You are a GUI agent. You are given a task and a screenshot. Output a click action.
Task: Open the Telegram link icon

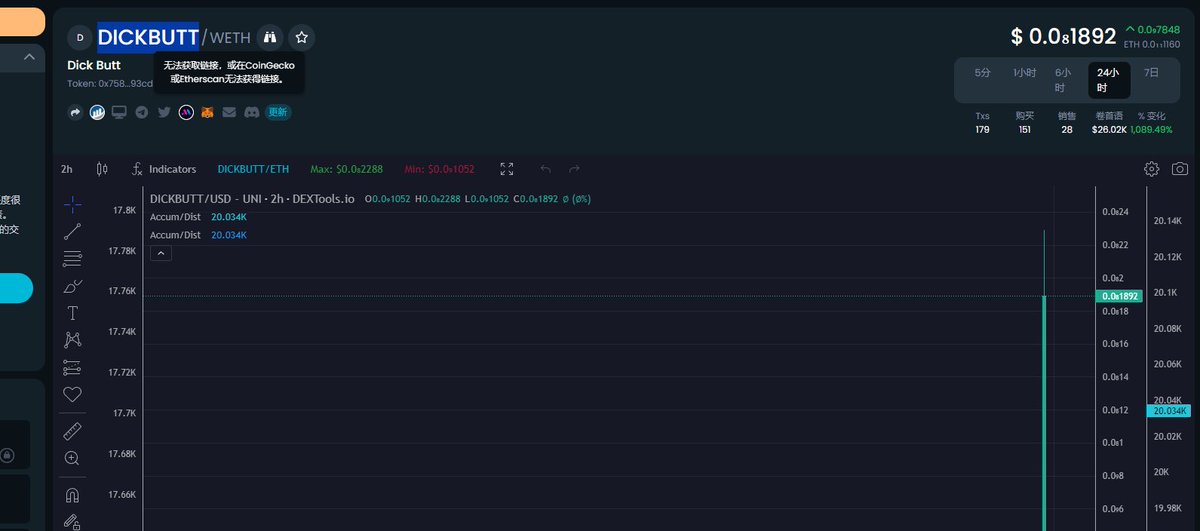coord(141,112)
